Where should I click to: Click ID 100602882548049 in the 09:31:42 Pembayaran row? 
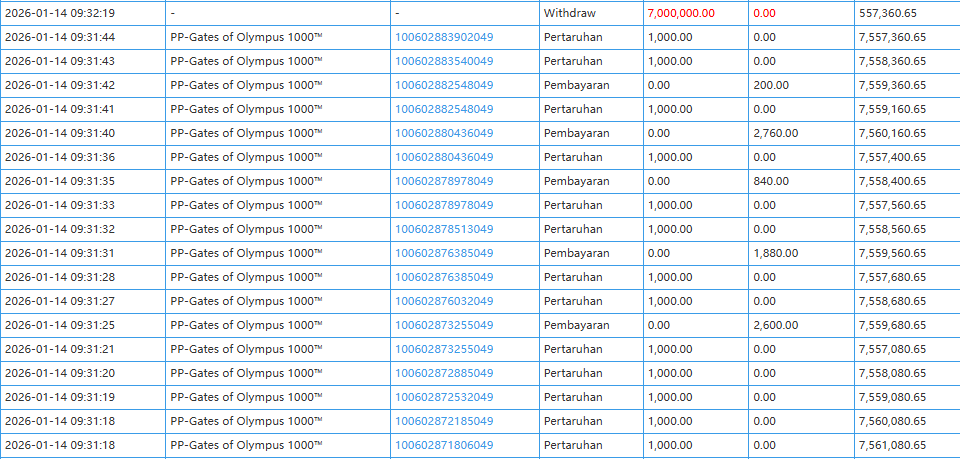[444, 85]
